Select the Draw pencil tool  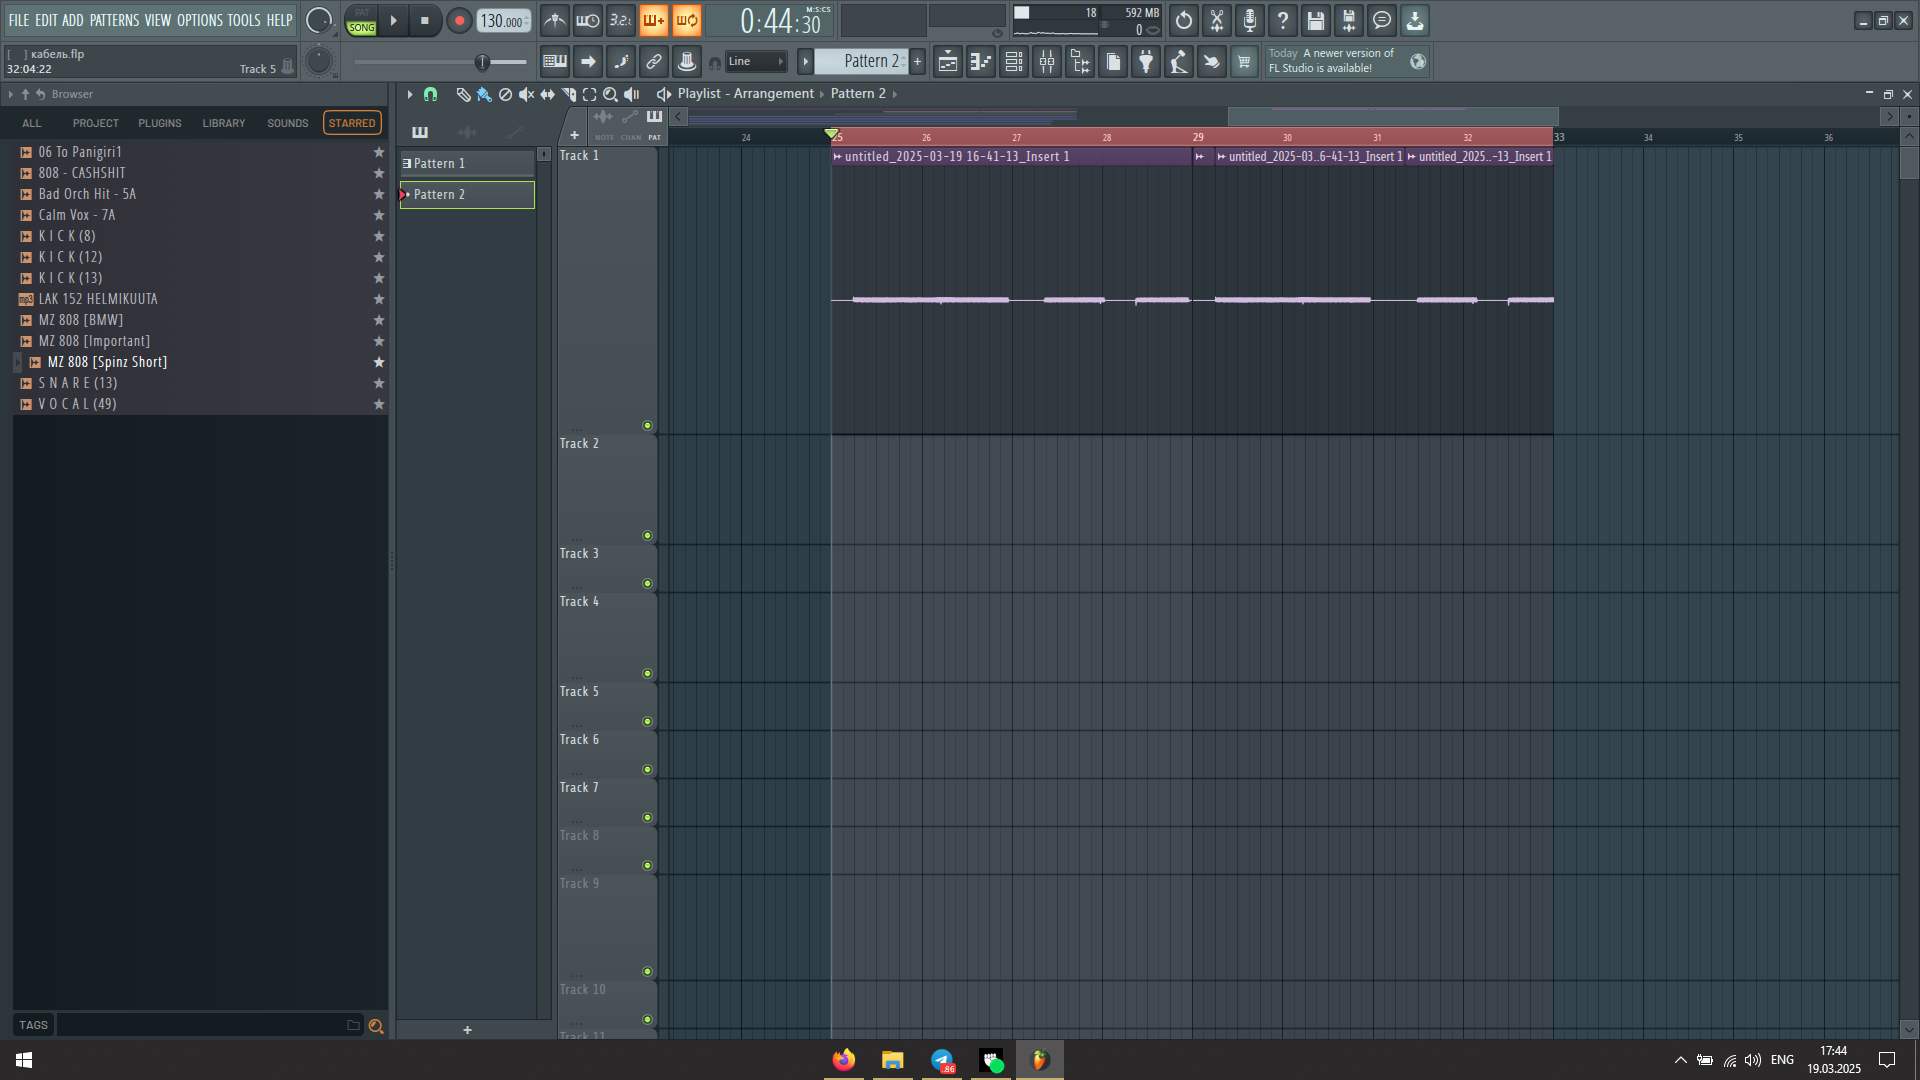pyautogui.click(x=463, y=94)
